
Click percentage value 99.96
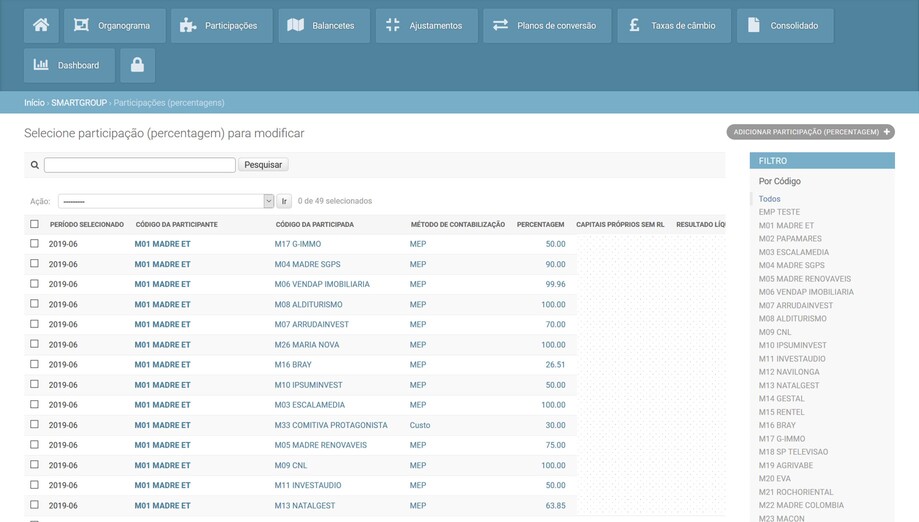(556, 284)
